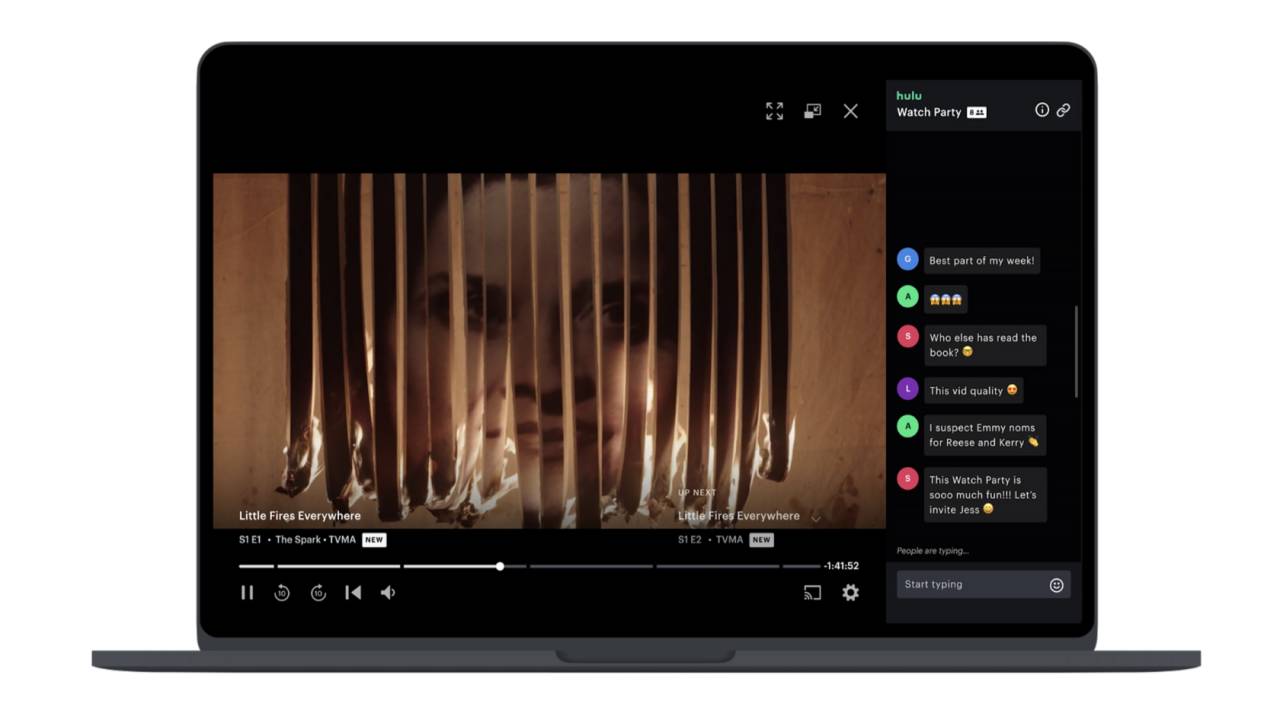Enter fullscreen mode
The width and height of the screenshot is (1280, 720).
[x=774, y=111]
